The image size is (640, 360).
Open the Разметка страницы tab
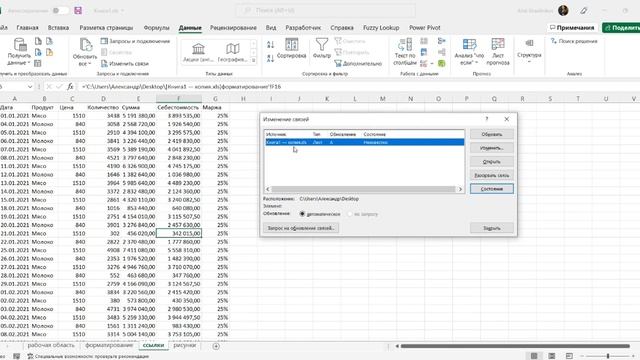click(106, 28)
